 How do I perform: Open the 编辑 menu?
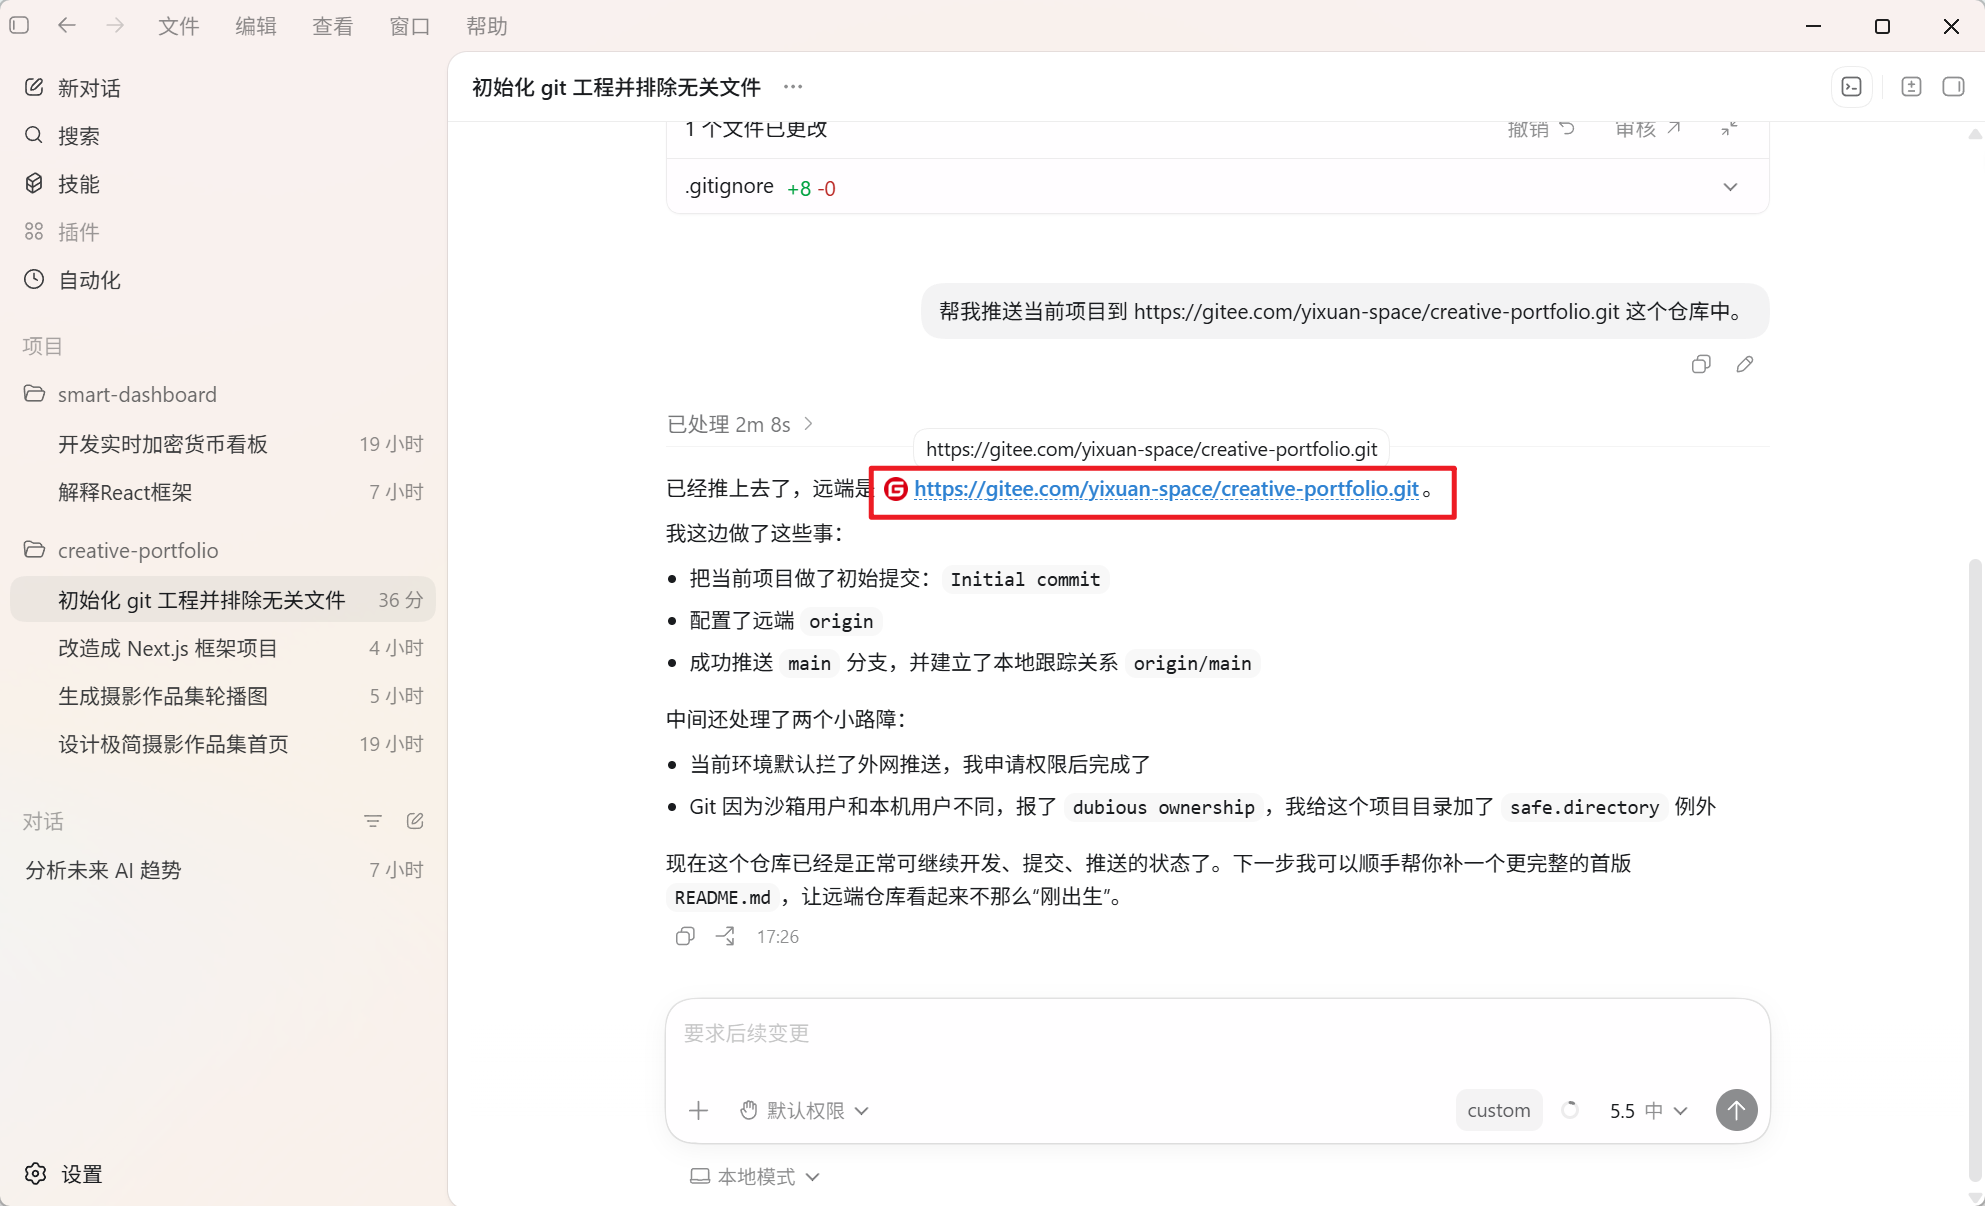(x=256, y=26)
